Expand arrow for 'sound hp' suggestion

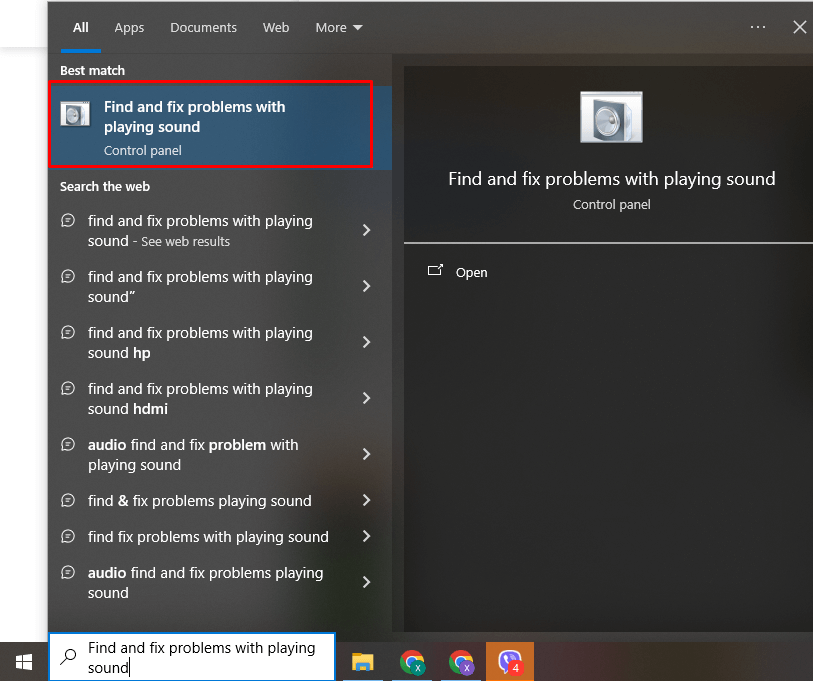pos(367,342)
